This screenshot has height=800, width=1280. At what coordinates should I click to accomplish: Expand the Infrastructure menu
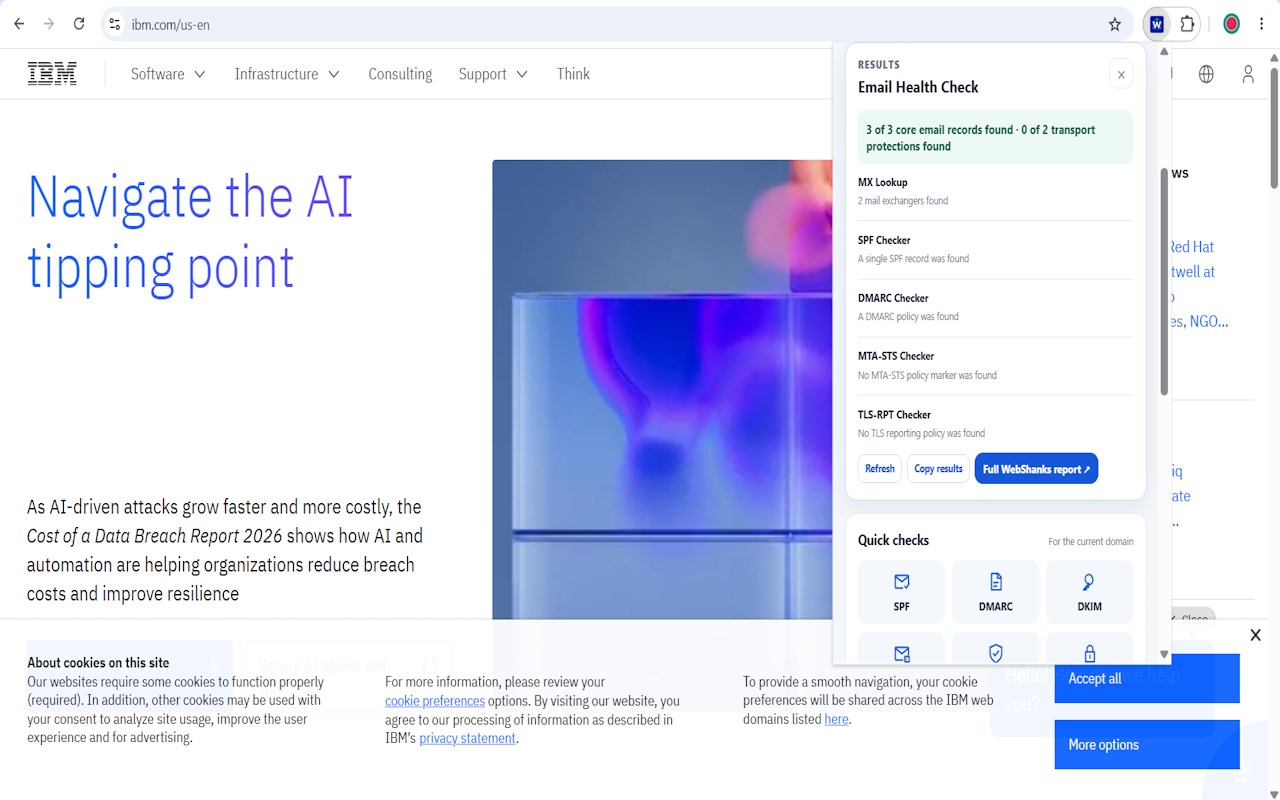click(287, 74)
